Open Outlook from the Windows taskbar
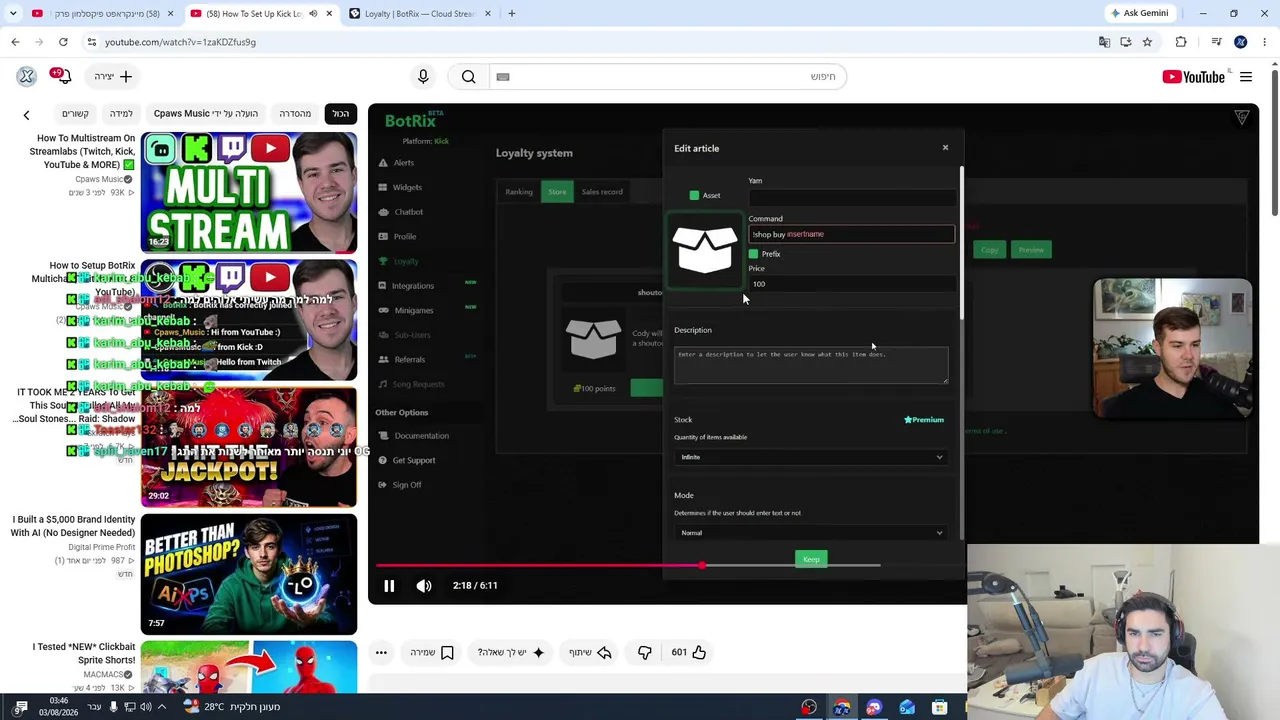The width and height of the screenshot is (1280, 720). [907, 707]
